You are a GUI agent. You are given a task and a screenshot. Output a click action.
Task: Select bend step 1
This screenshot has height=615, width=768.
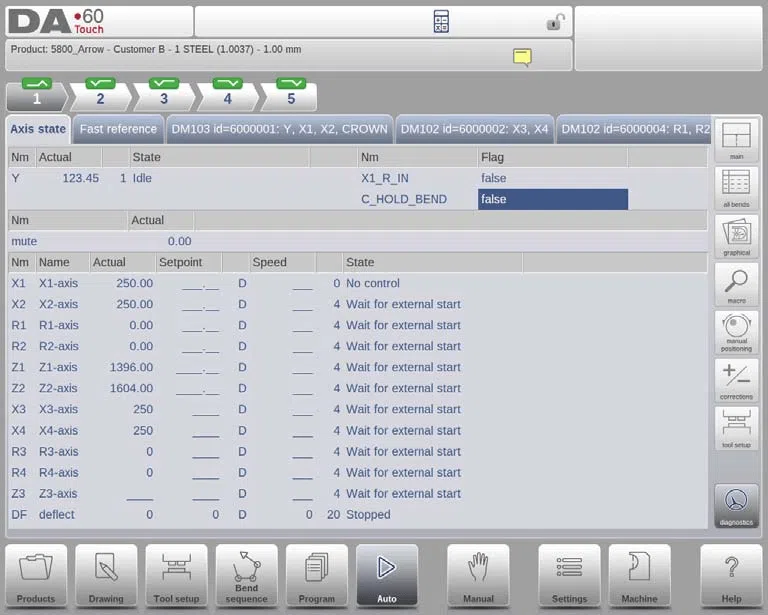(x=37, y=96)
